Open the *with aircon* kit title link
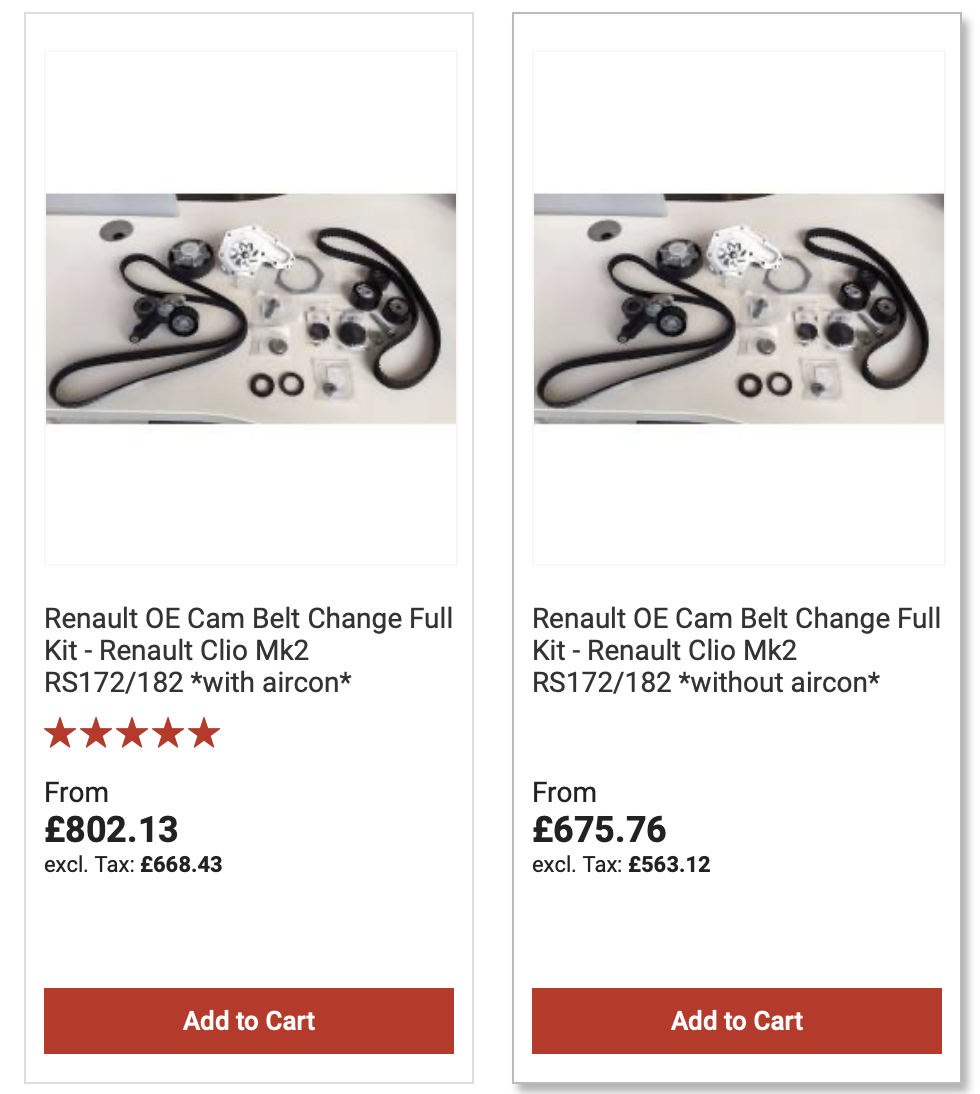This screenshot has width=980, height=1094. [249, 650]
